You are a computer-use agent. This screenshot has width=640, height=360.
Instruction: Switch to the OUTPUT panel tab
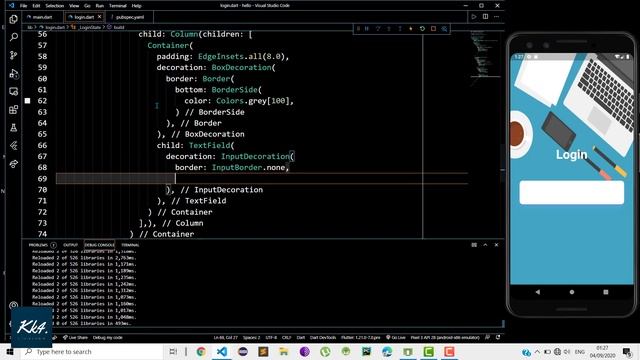point(70,245)
